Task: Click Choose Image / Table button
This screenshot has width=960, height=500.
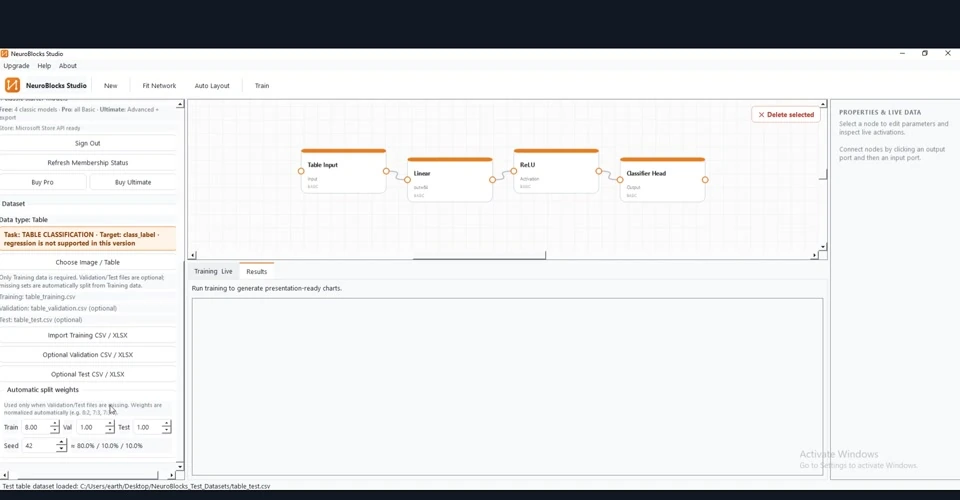Action: pyautogui.click(x=88, y=262)
